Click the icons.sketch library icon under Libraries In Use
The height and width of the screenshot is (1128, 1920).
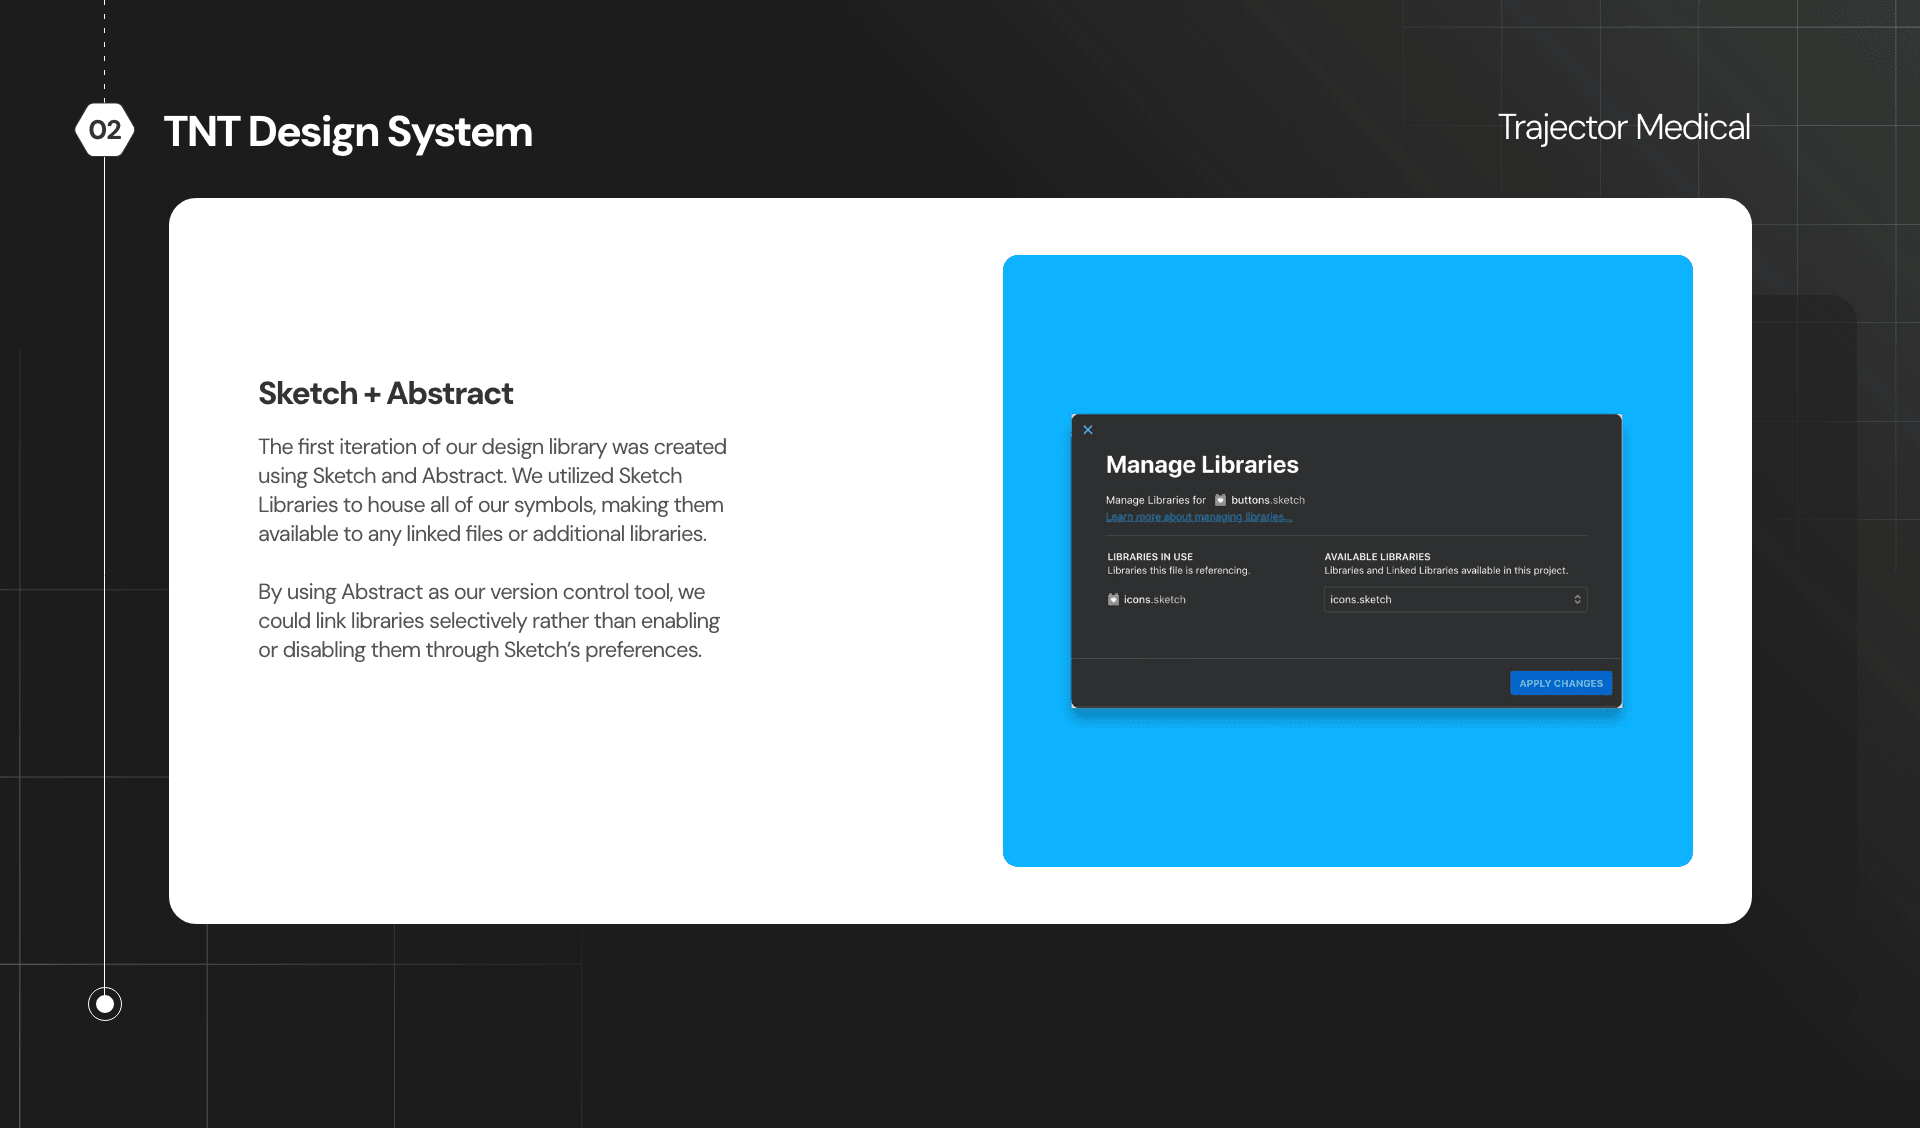click(x=1113, y=599)
